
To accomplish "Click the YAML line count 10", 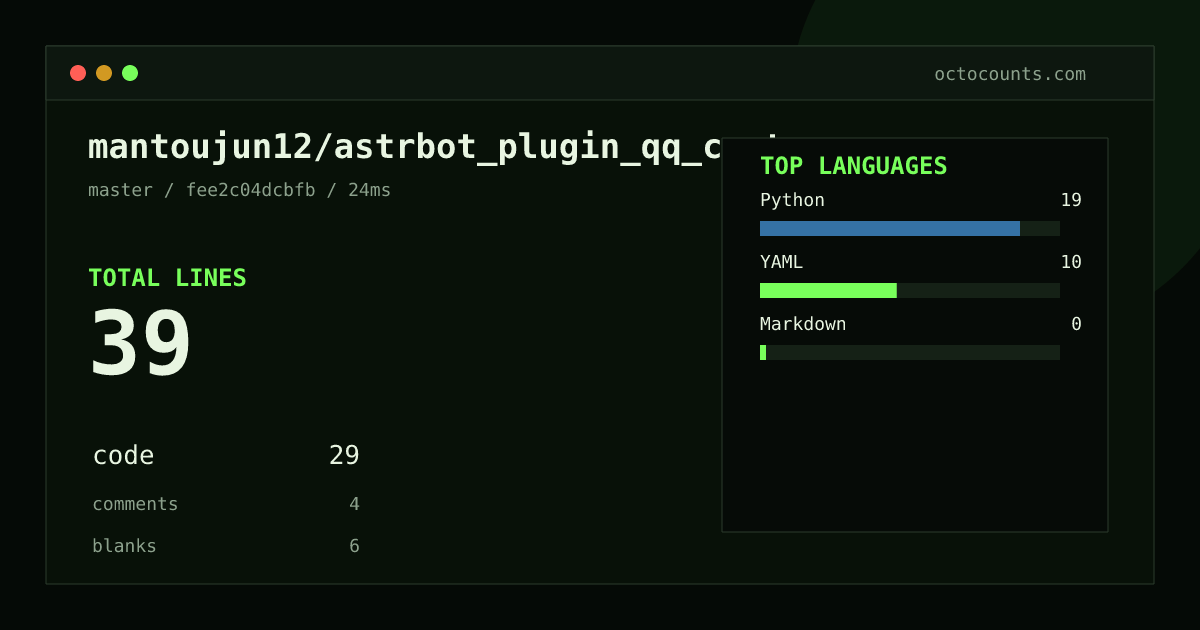I will click(x=1071, y=262).
